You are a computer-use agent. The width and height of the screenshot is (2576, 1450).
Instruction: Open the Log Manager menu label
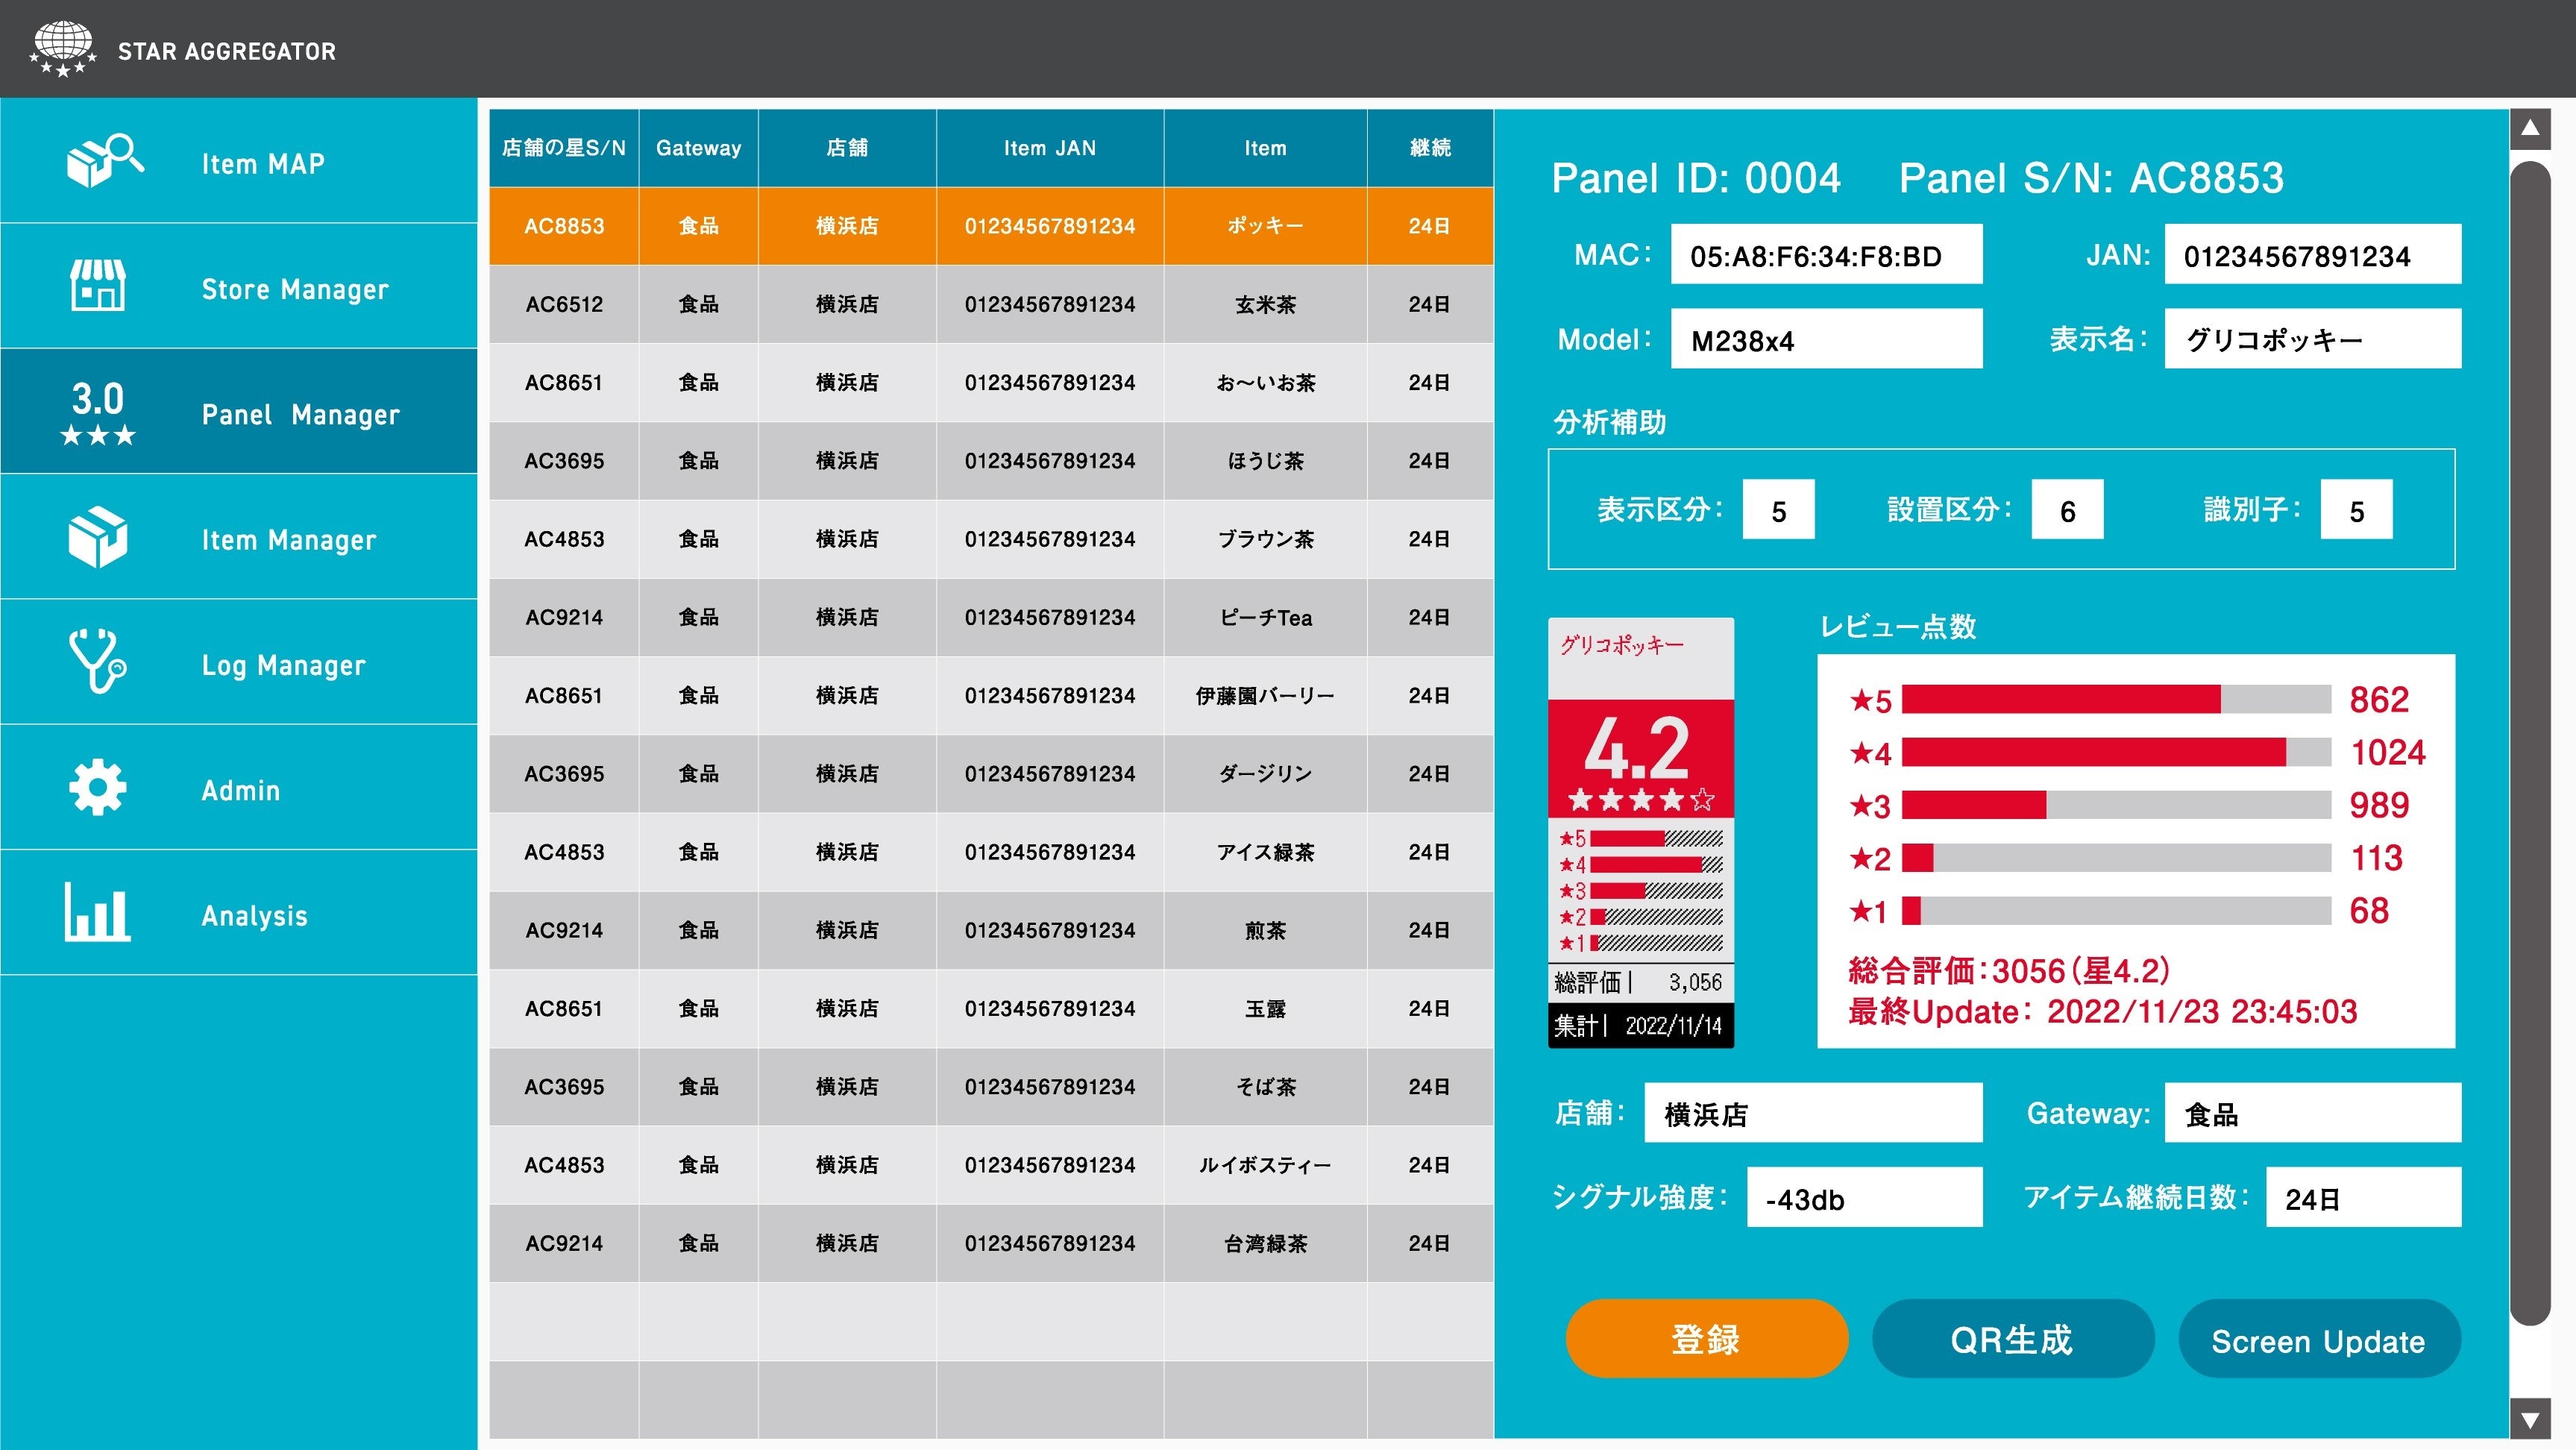(x=283, y=665)
